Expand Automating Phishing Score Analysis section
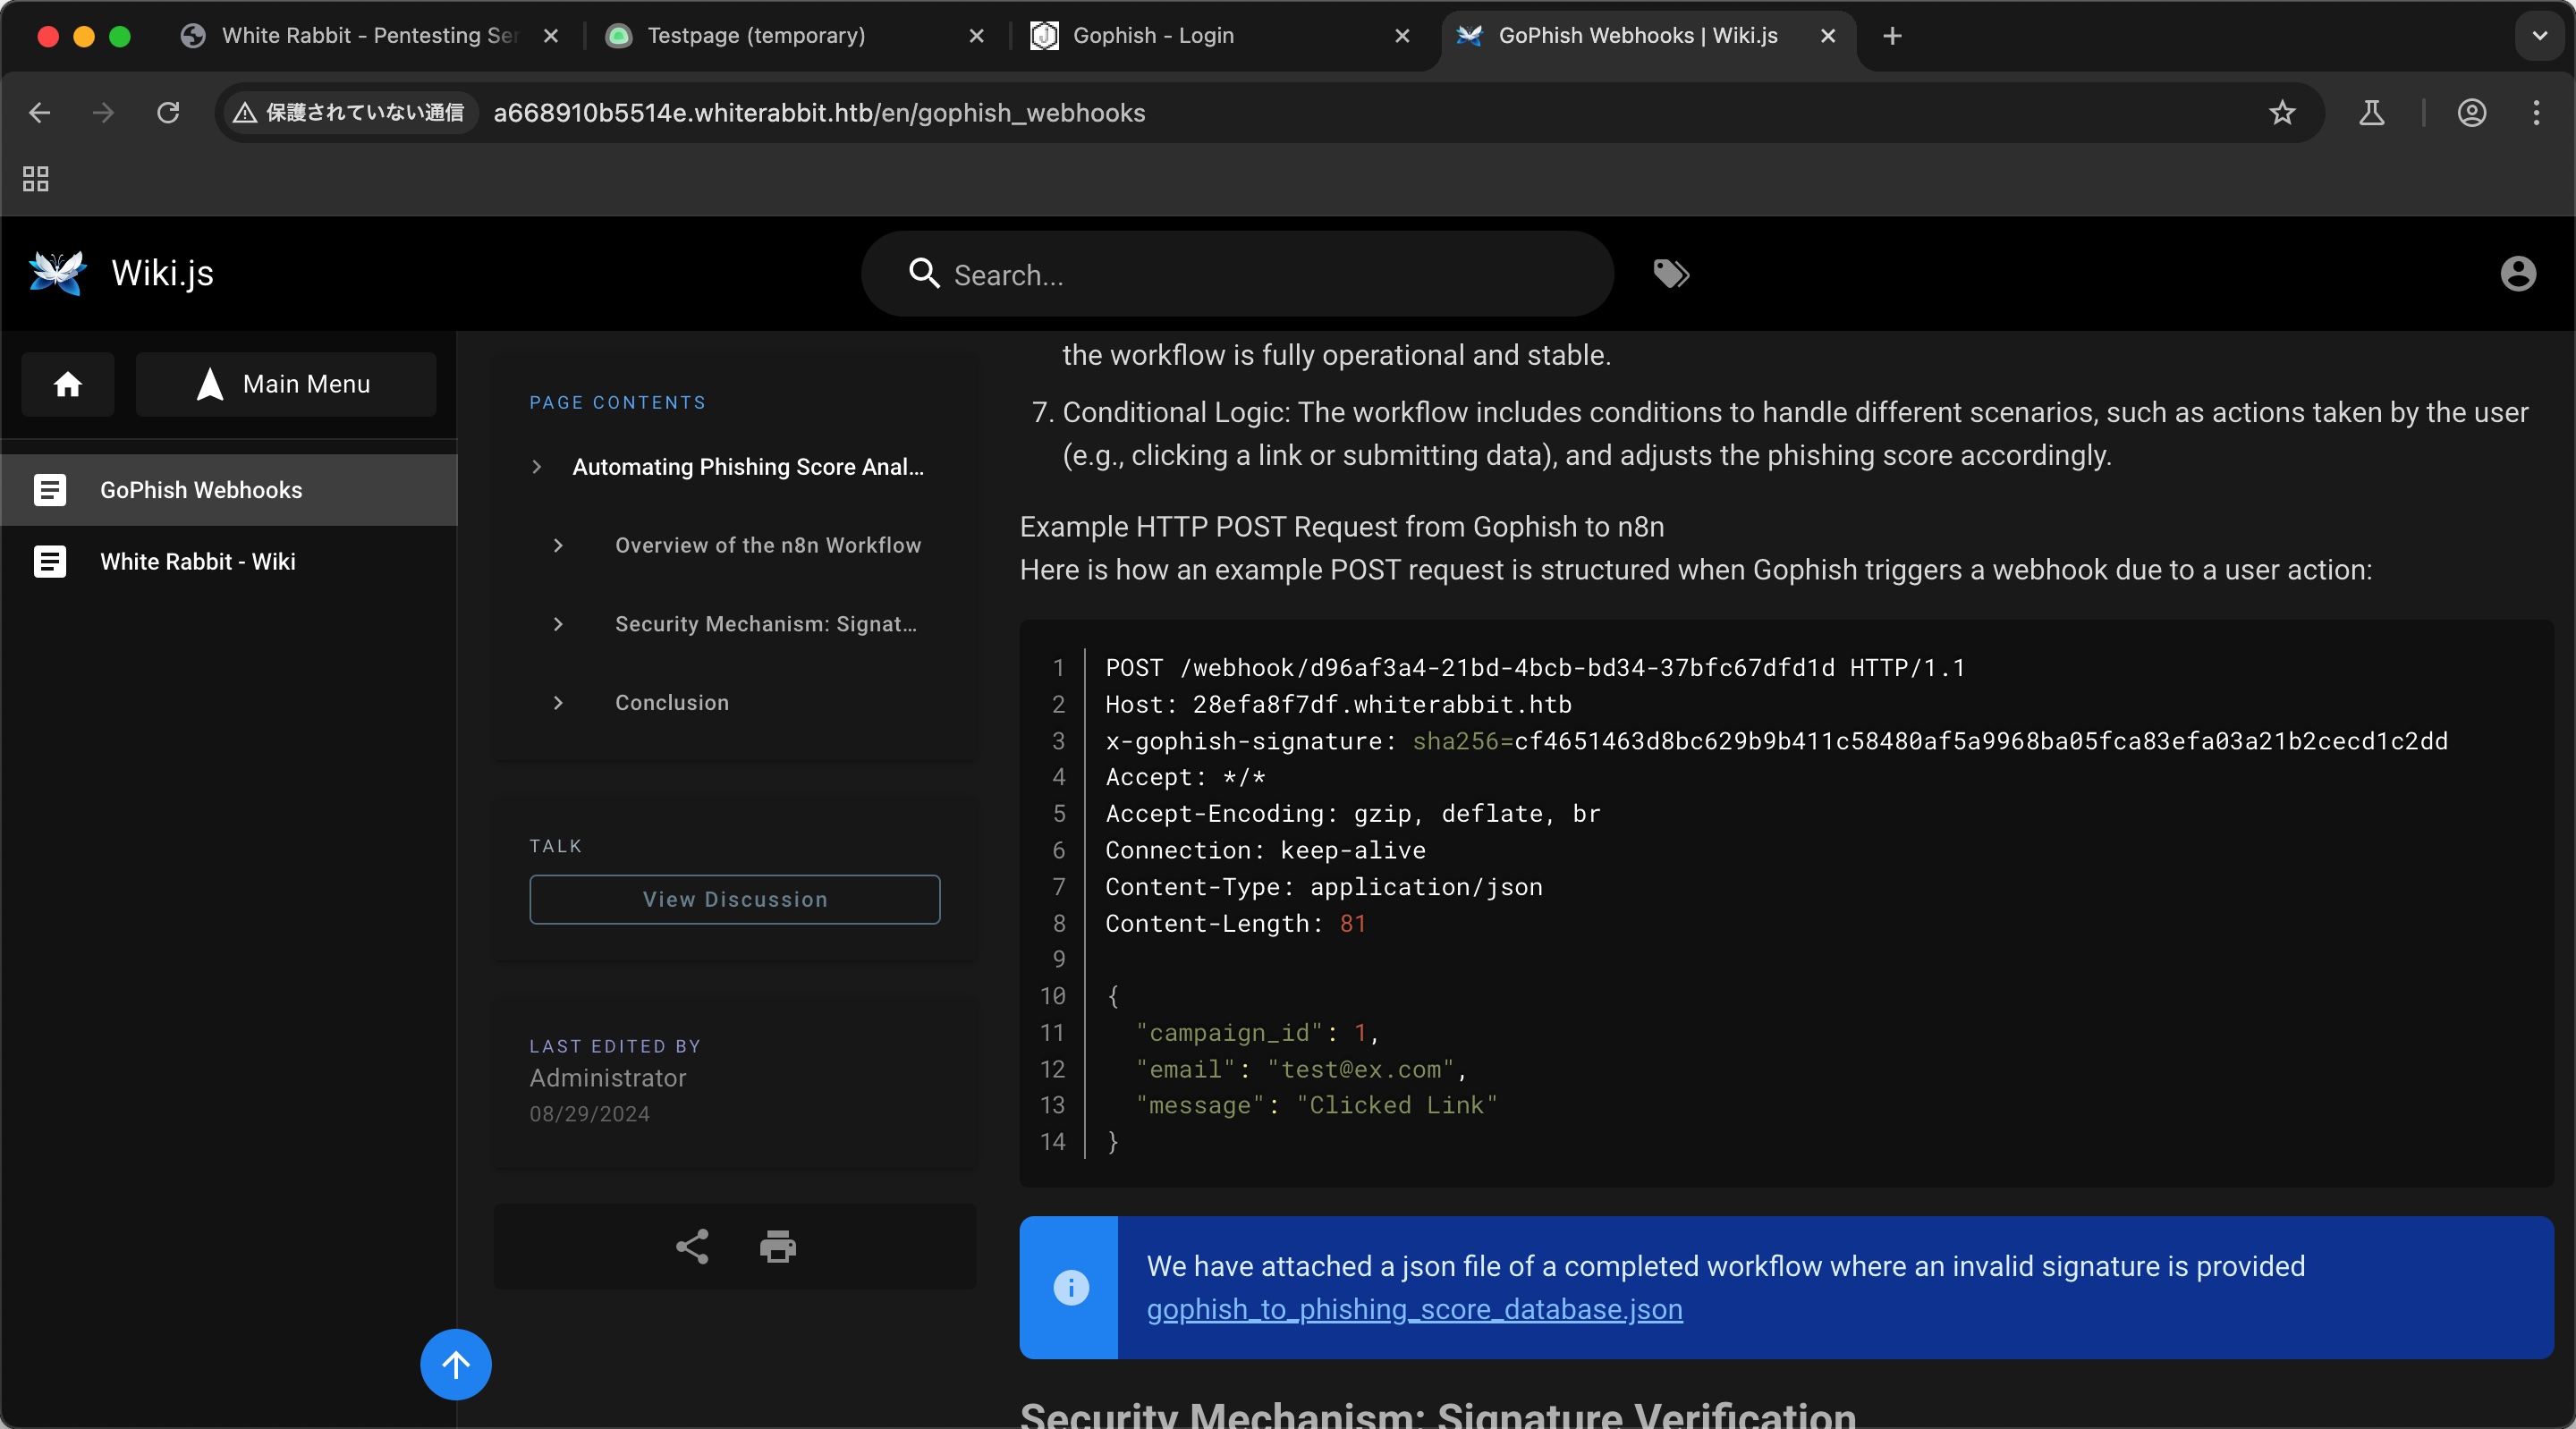Image resolution: width=2576 pixels, height=1429 pixels. pyautogui.click(x=538, y=467)
